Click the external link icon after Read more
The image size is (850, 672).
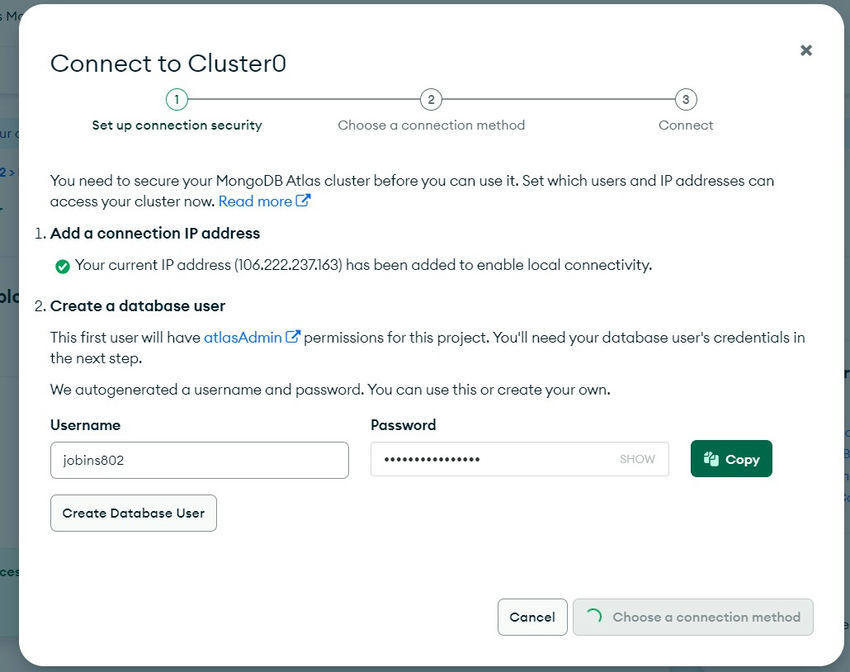tap(303, 202)
